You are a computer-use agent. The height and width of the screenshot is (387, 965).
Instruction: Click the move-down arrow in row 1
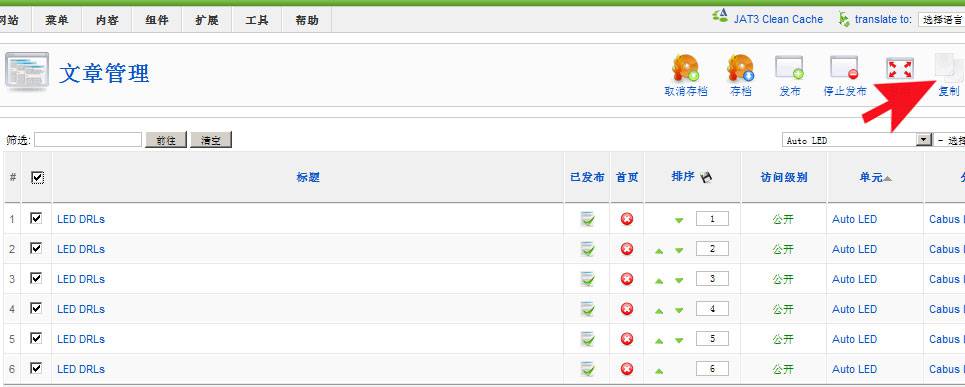pyautogui.click(x=679, y=220)
